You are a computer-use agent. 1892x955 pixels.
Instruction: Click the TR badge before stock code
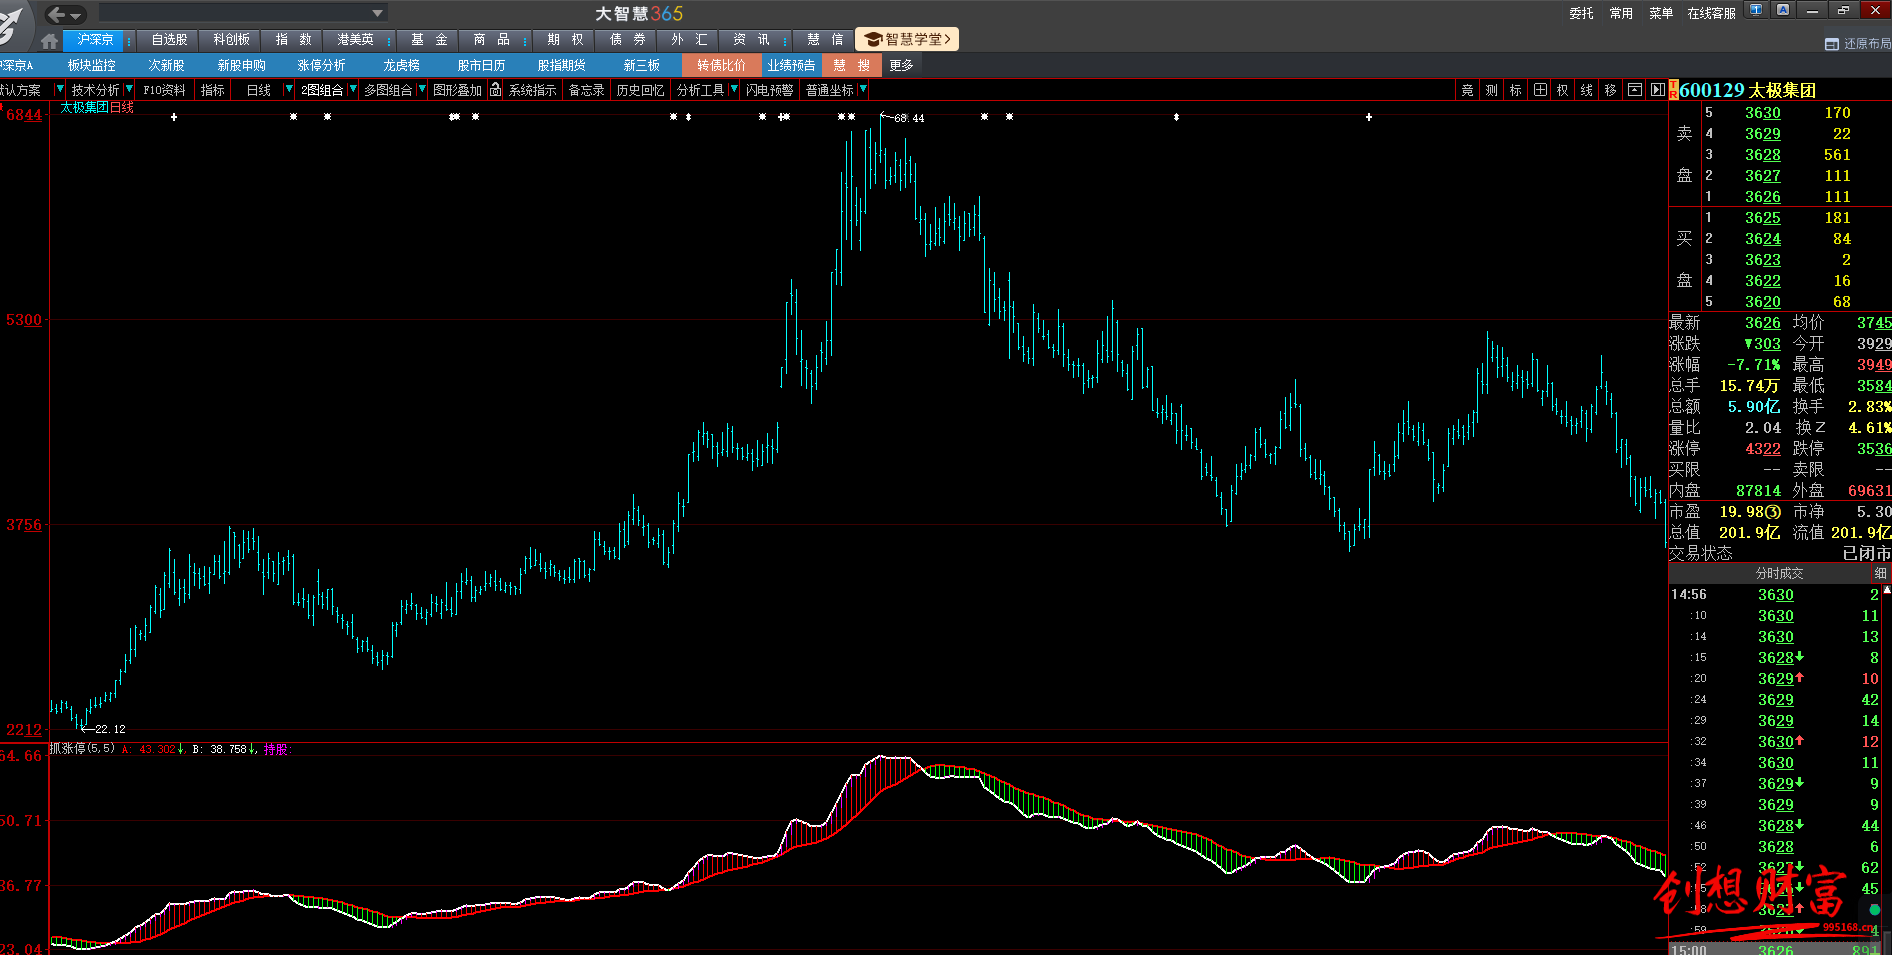[1673, 90]
